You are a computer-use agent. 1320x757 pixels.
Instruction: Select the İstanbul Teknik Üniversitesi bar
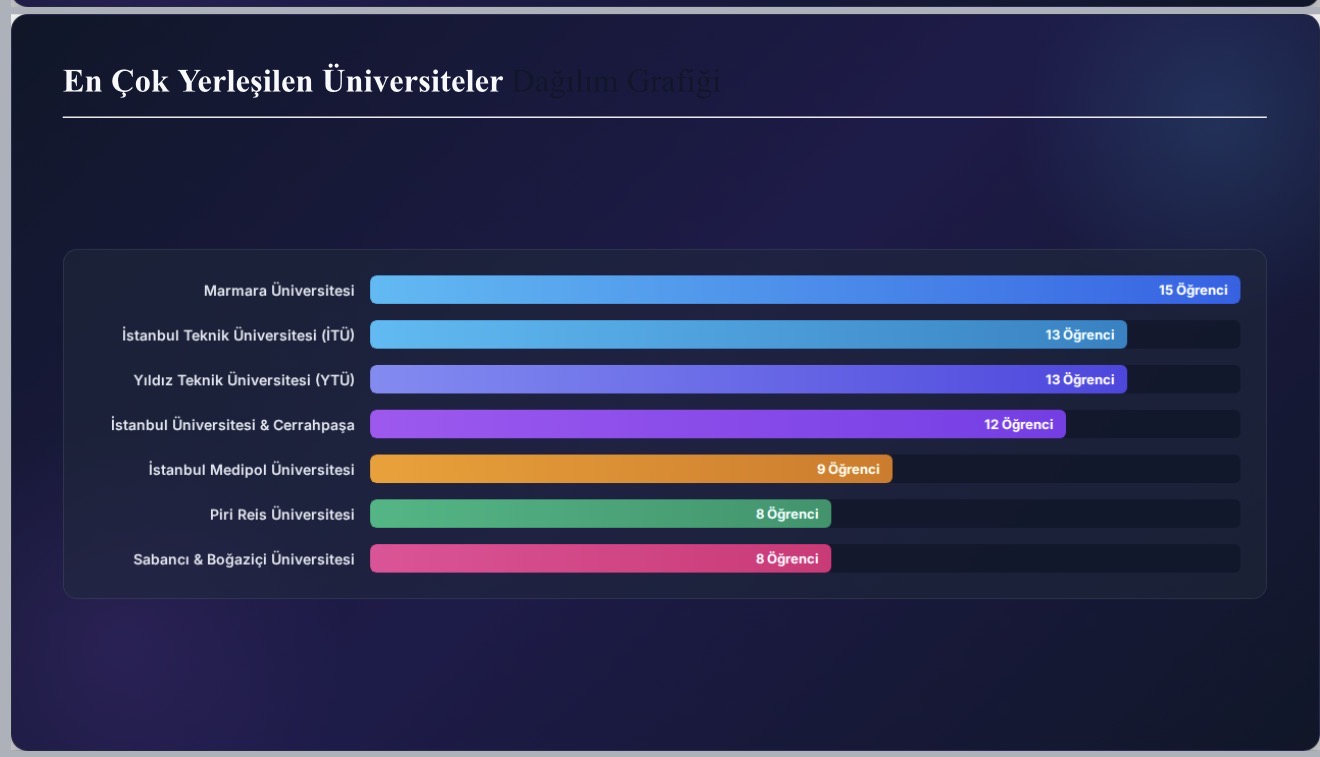click(x=748, y=335)
